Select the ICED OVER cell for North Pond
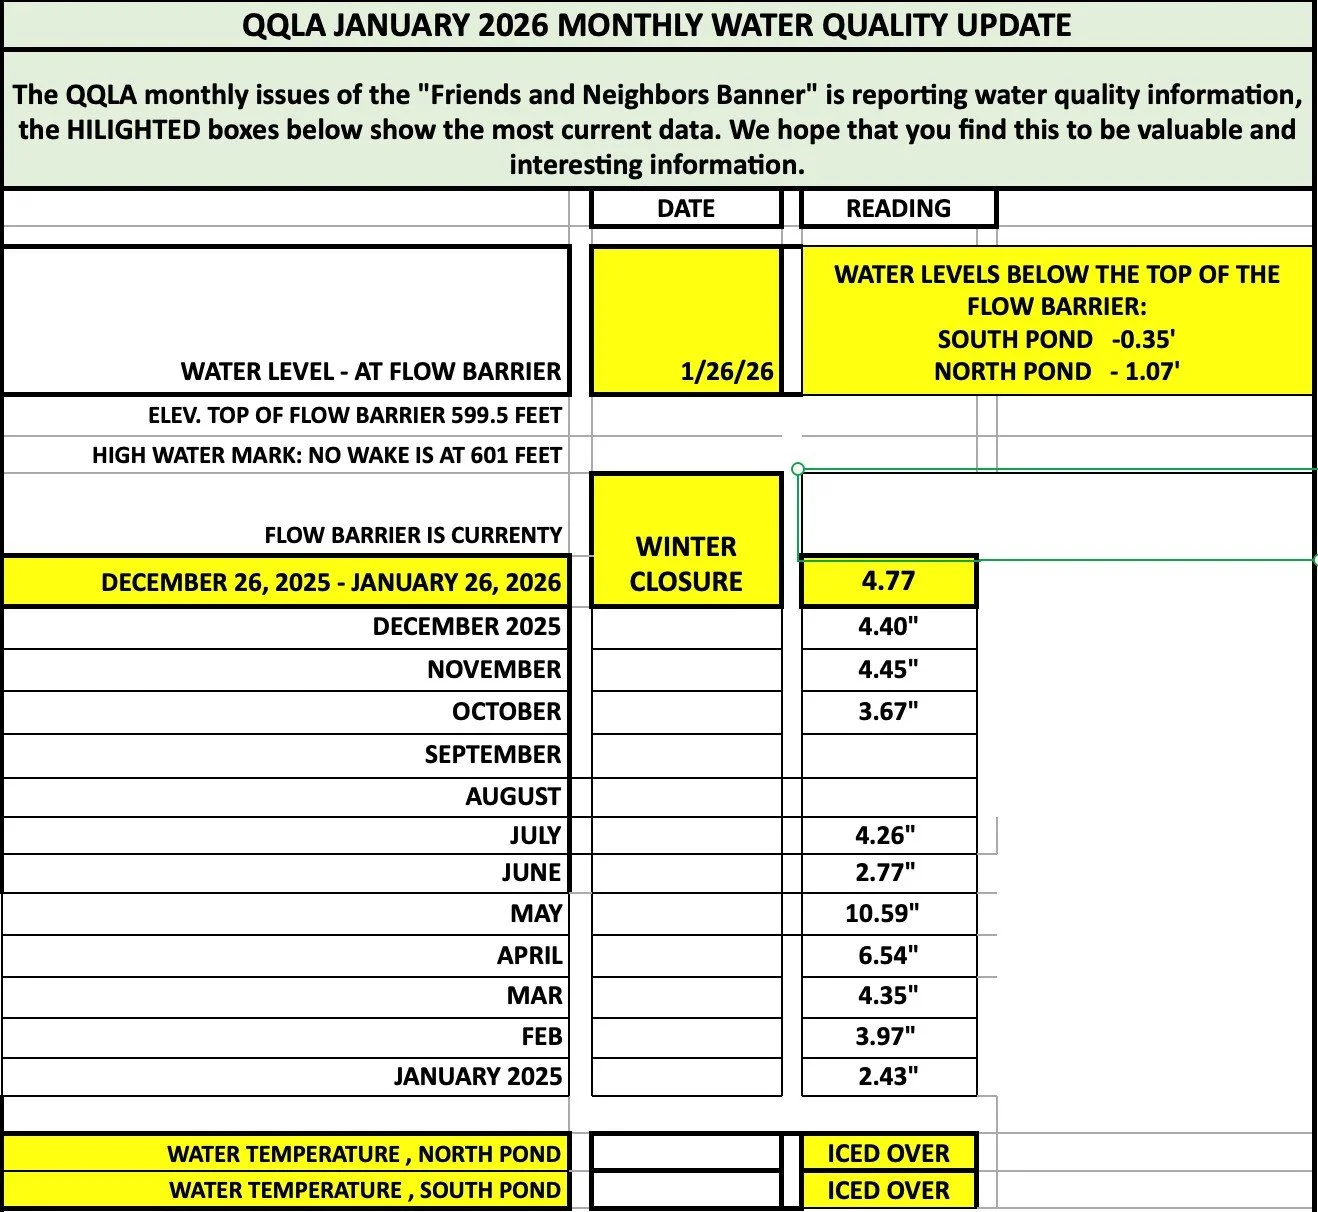This screenshot has height=1212, width=1318. 888,1153
